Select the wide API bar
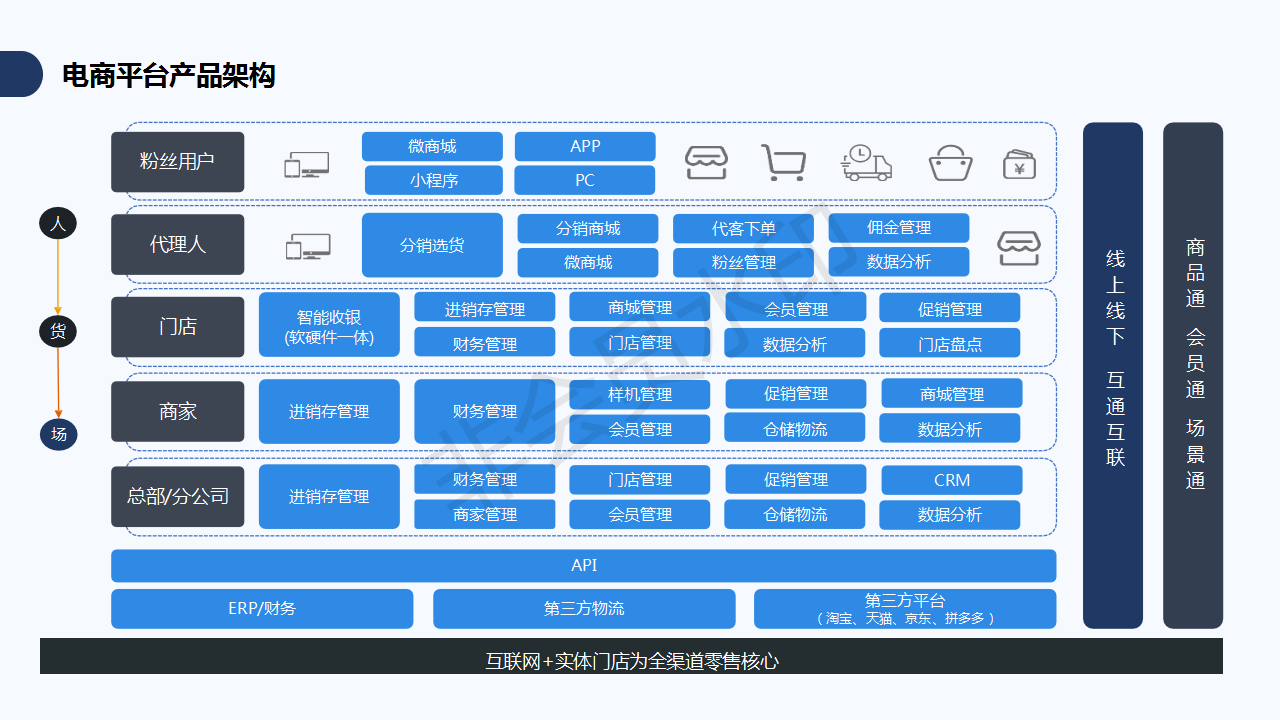Viewport: 1280px width, 720px height. coord(583,566)
